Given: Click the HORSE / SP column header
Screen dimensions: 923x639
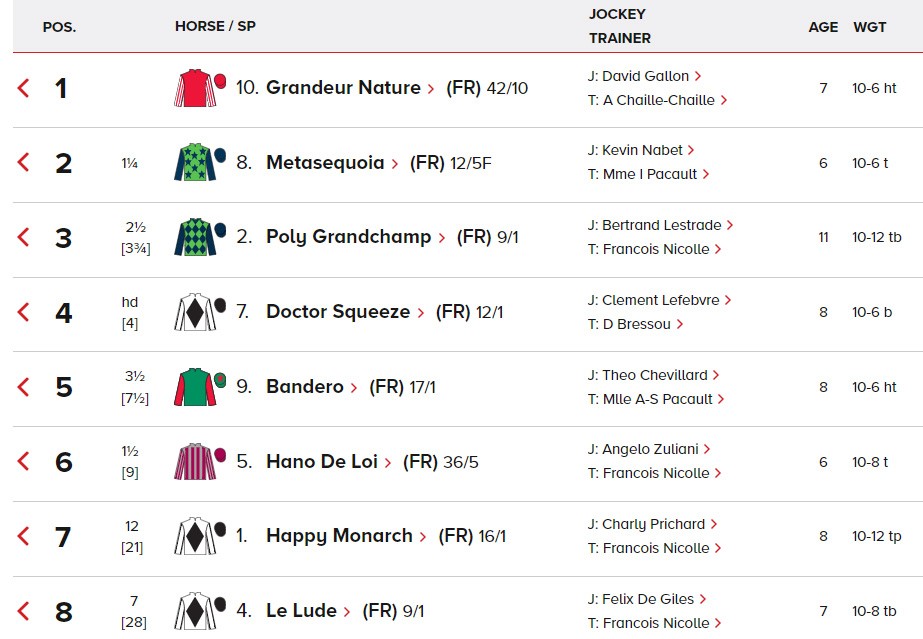Looking at the screenshot, I should pos(215,26).
